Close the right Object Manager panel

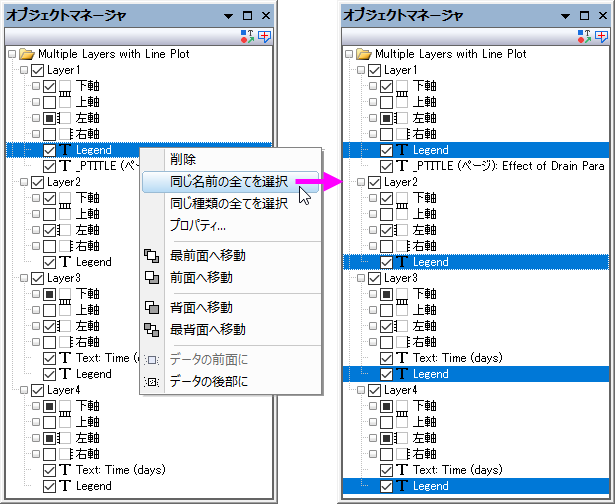603,16
